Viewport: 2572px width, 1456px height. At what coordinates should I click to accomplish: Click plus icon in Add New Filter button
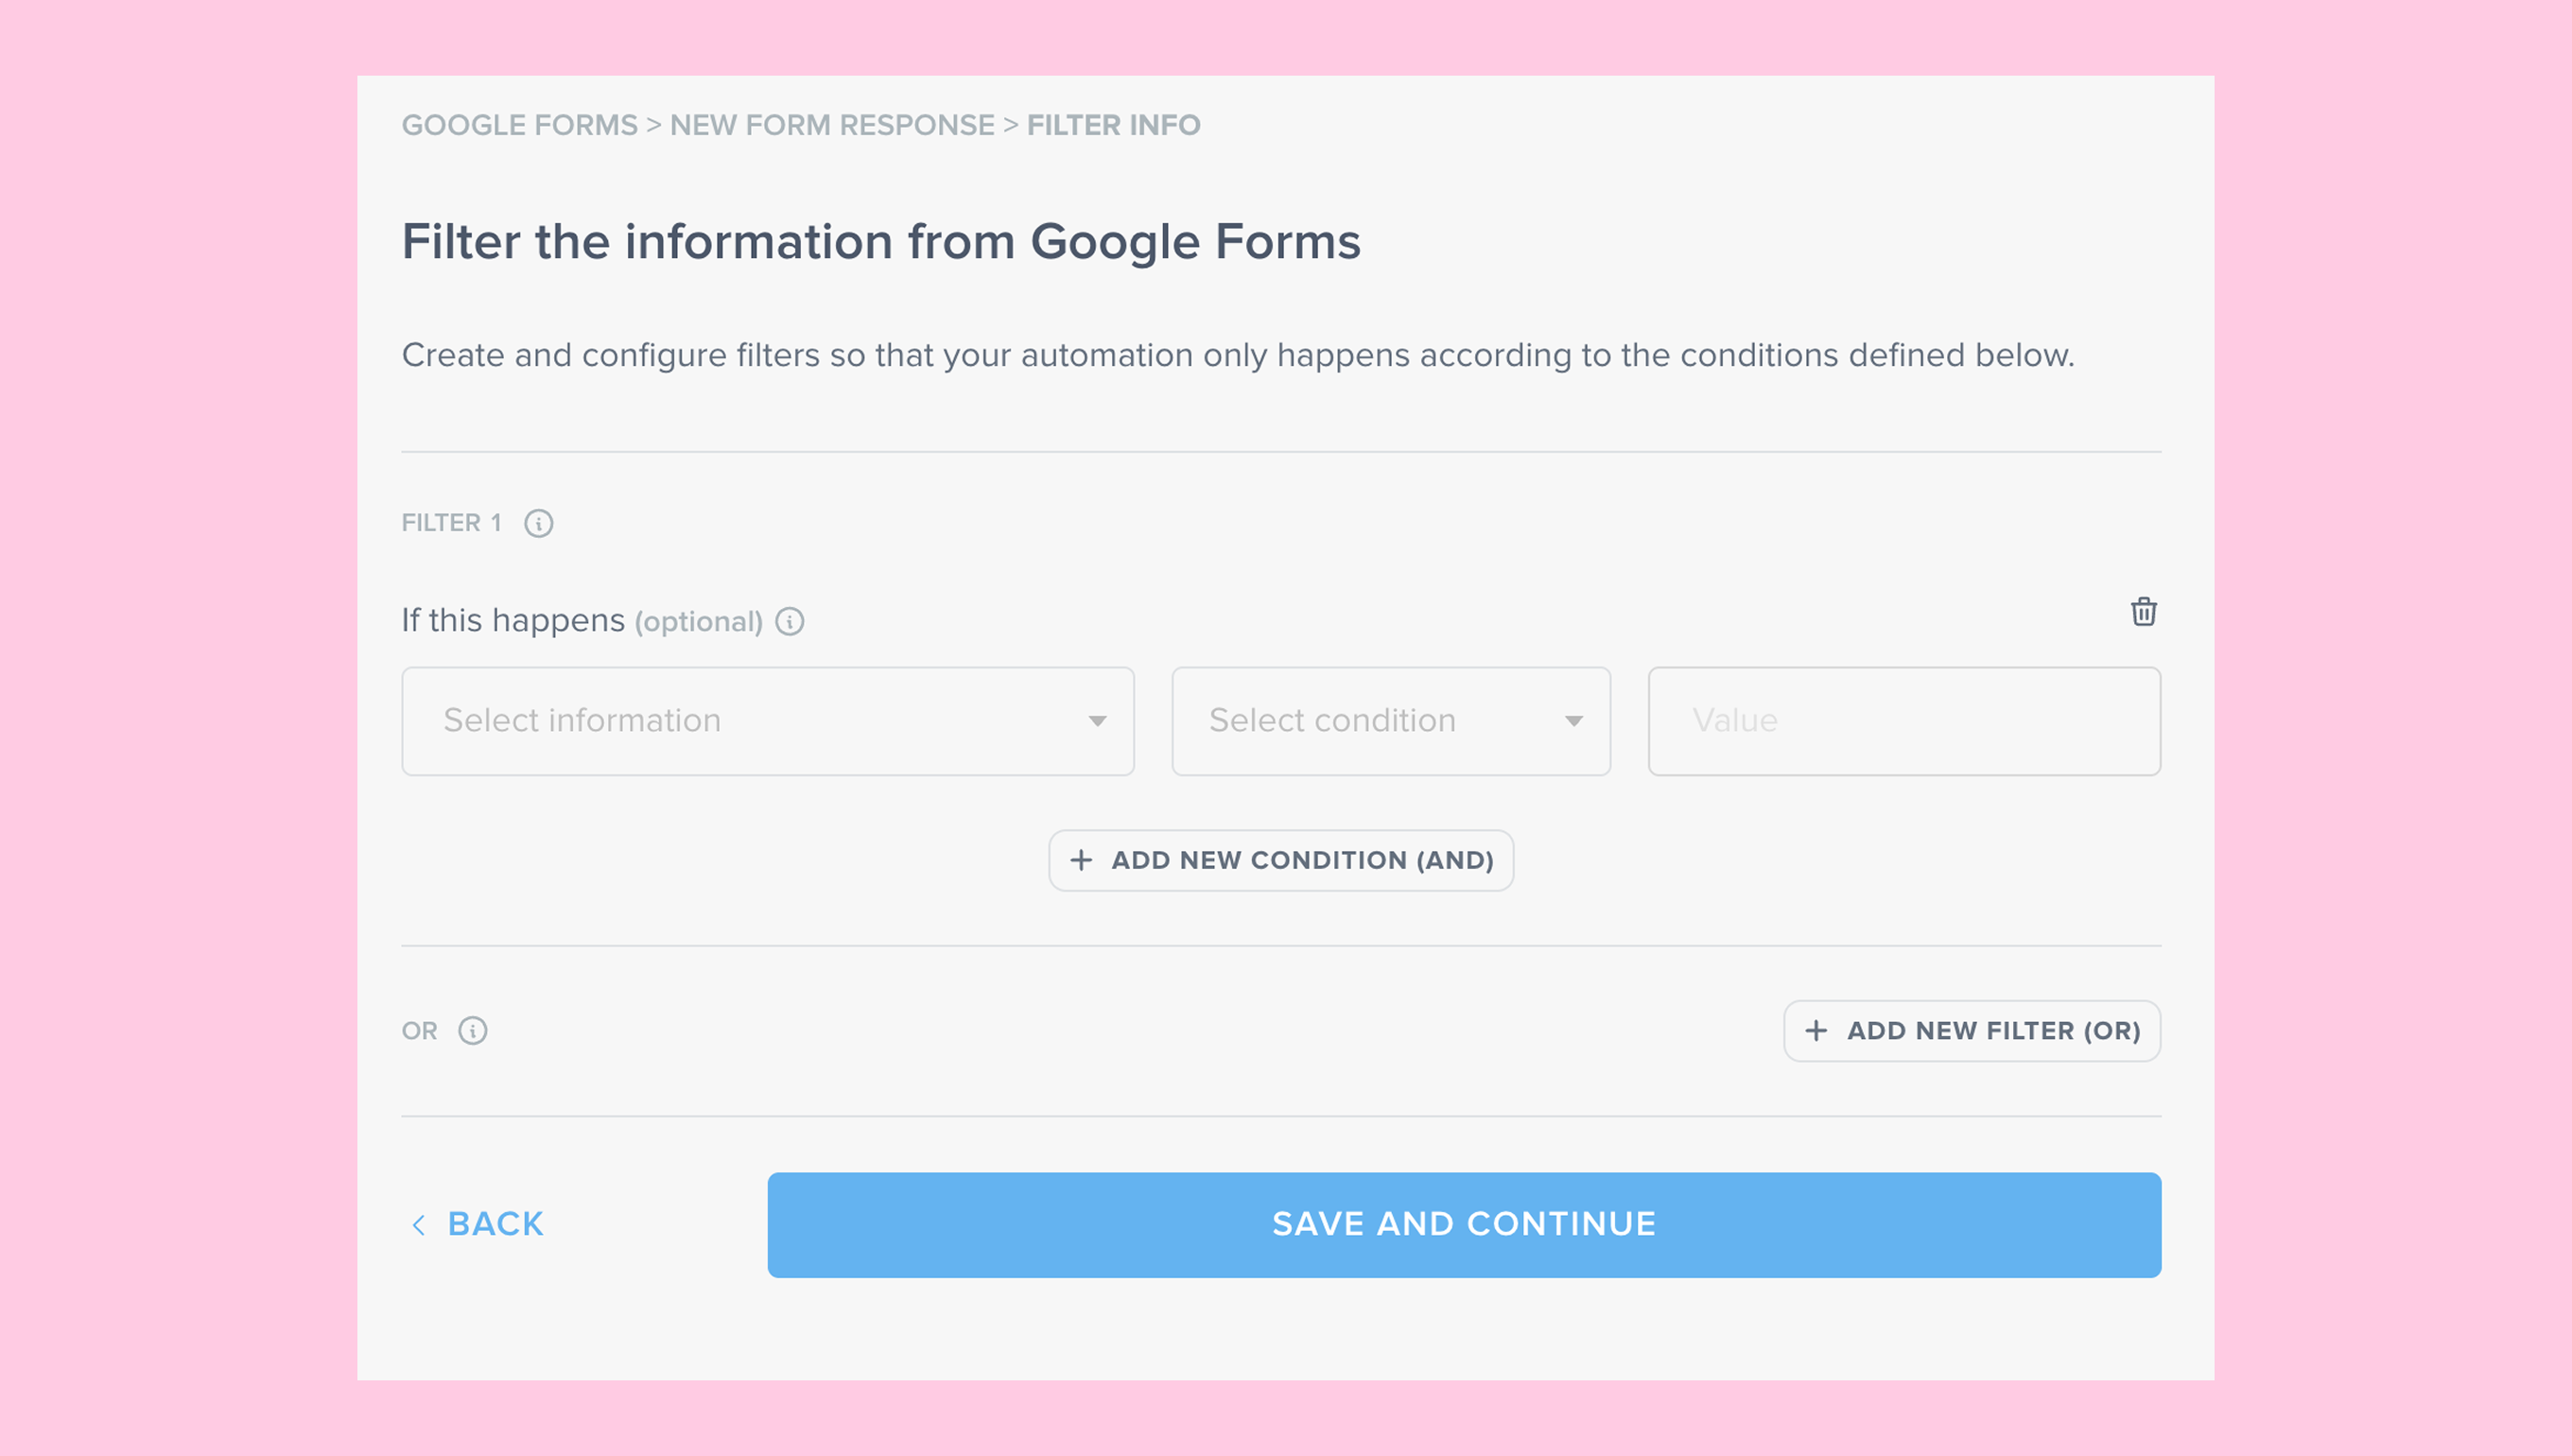click(x=1816, y=1031)
